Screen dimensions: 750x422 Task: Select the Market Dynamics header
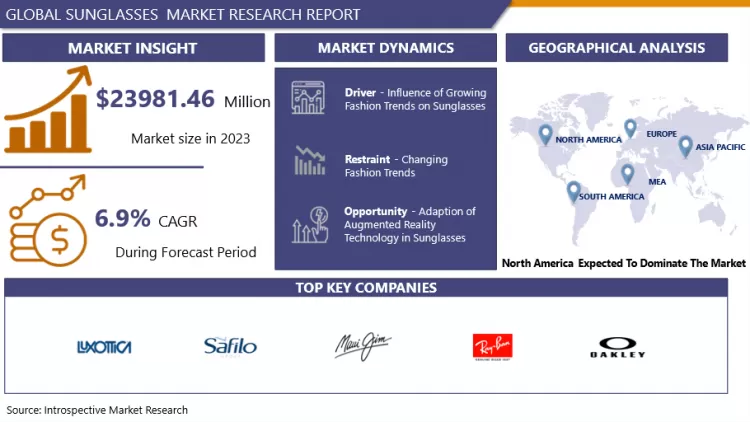[x=386, y=48]
